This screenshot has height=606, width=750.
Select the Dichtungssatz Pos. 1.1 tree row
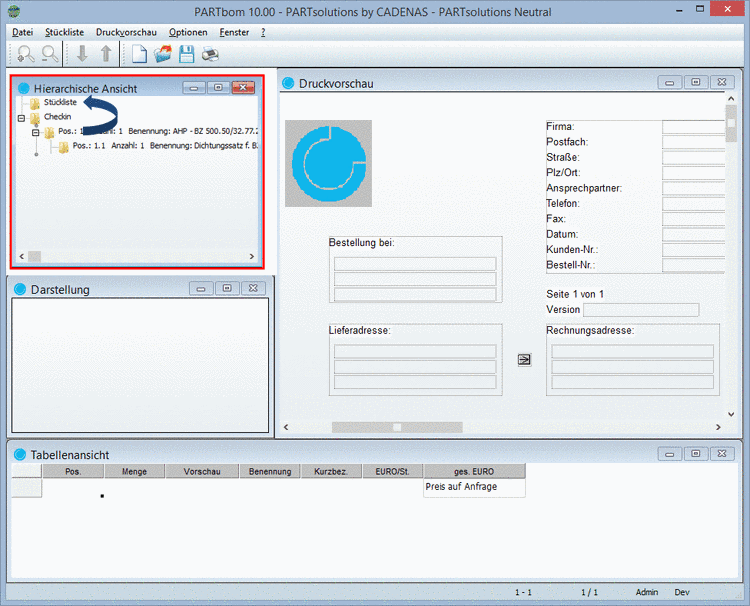[165, 145]
